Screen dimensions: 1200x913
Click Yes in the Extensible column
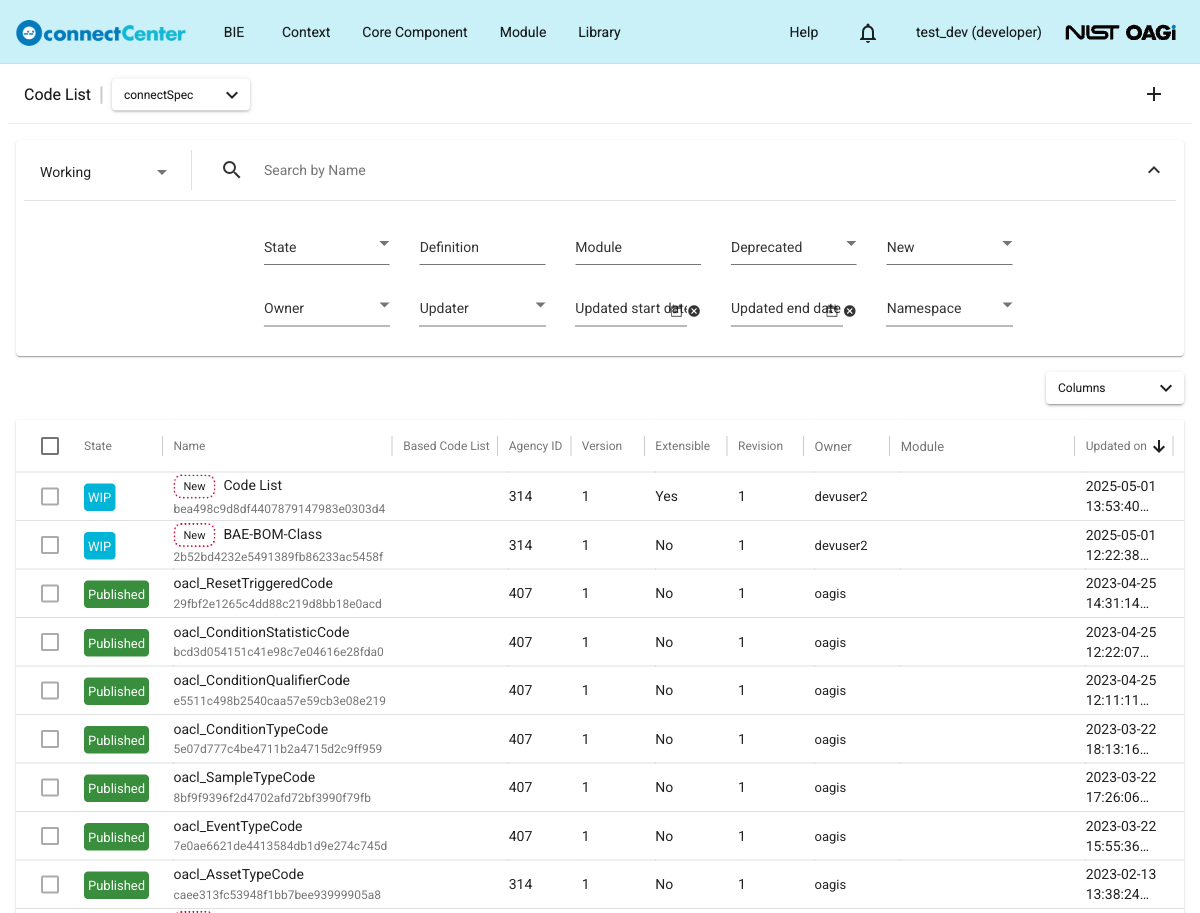(666, 496)
